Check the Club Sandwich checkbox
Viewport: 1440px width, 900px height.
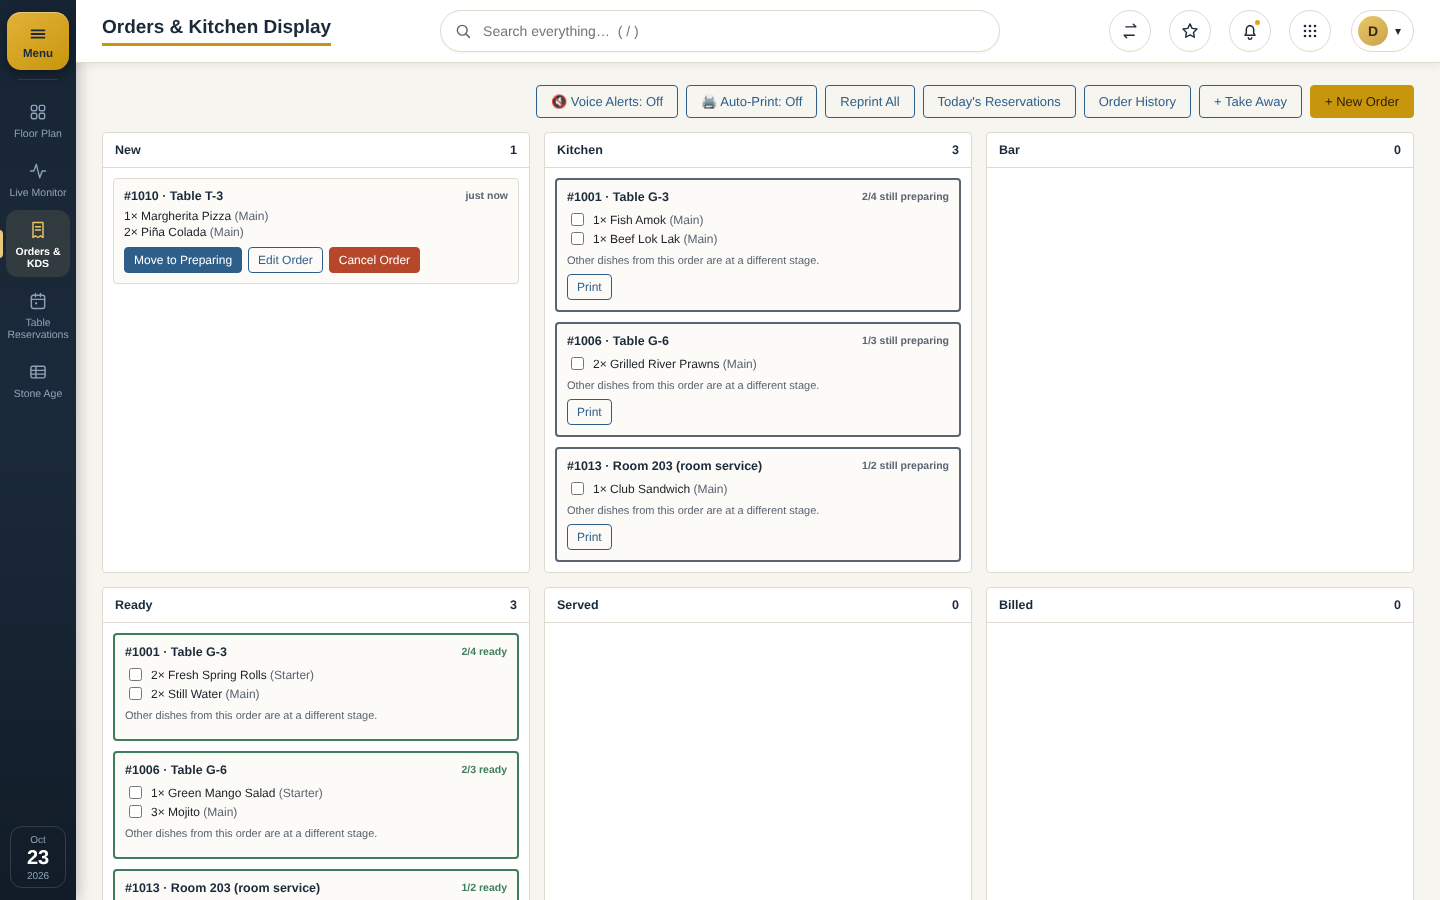coord(577,489)
